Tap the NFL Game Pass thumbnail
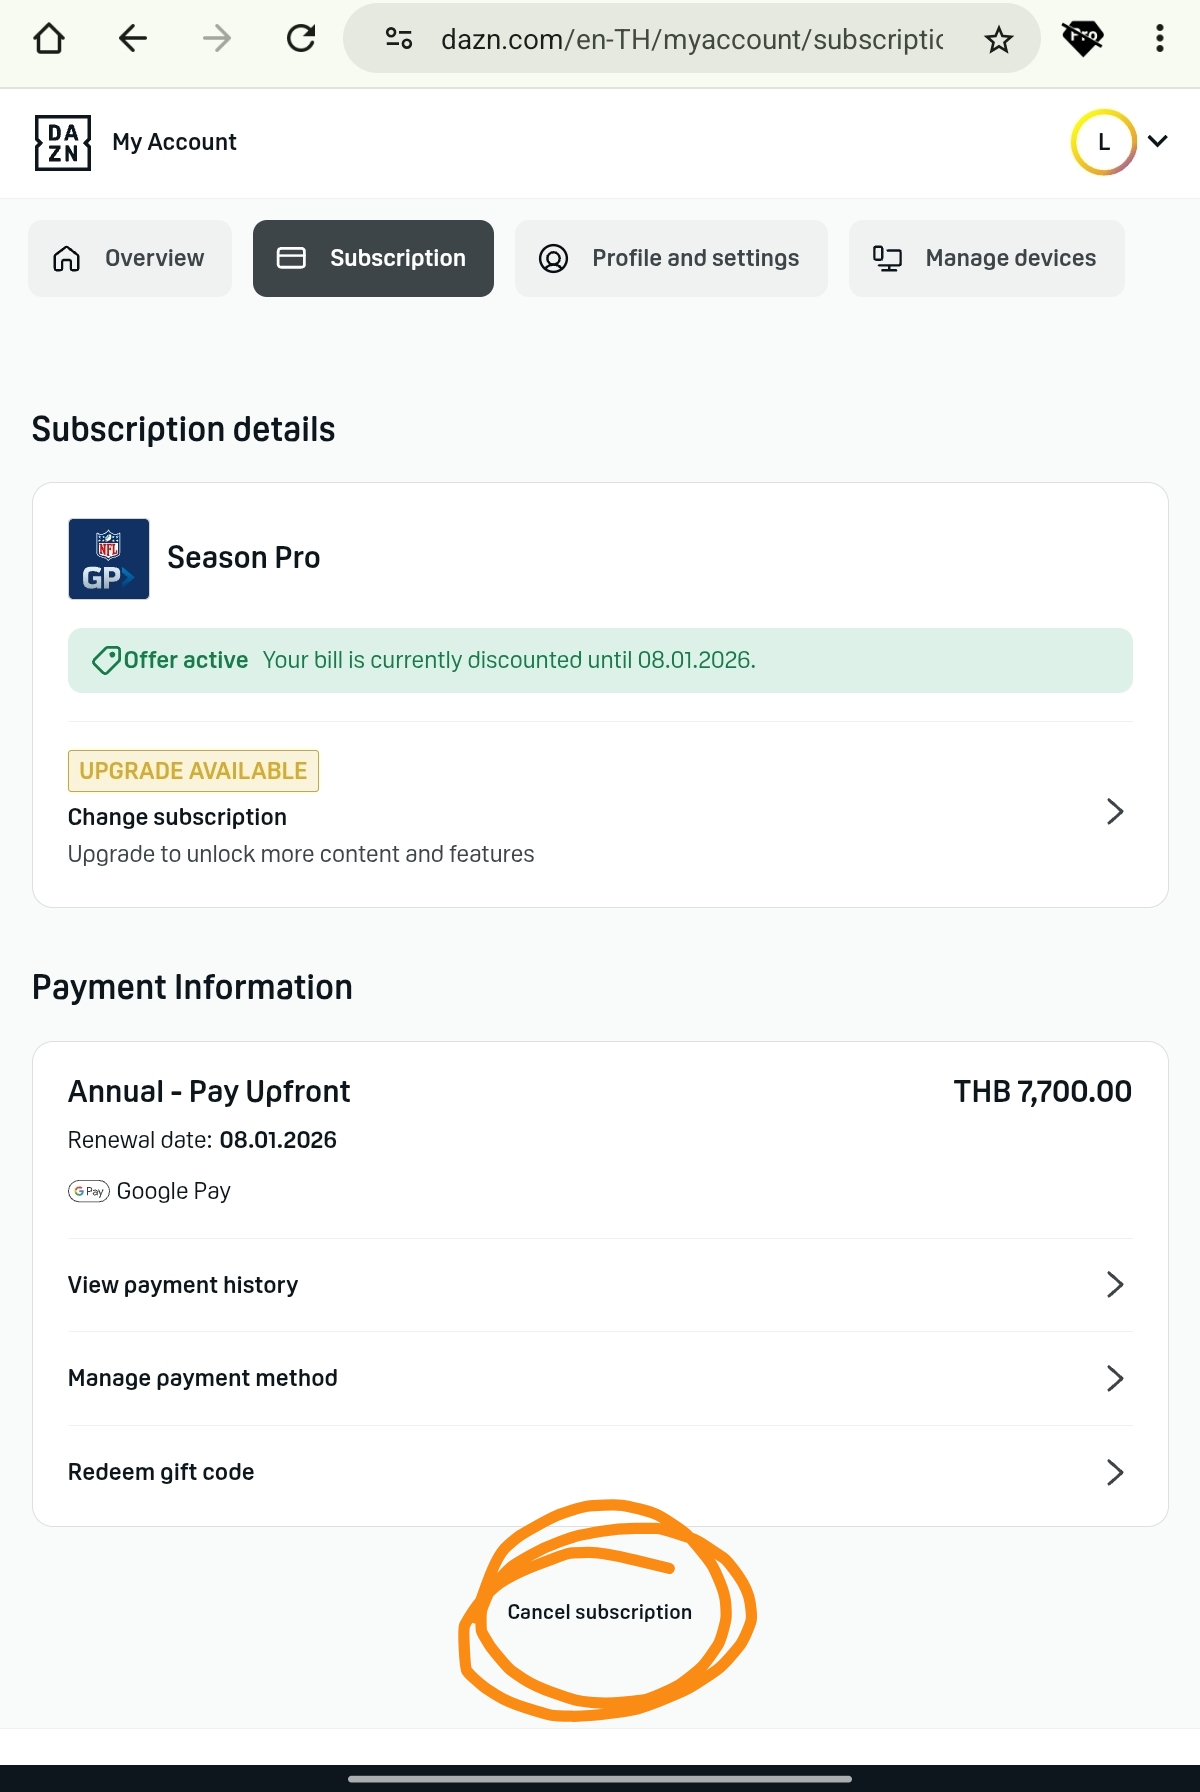The height and width of the screenshot is (1792, 1200). 108,559
